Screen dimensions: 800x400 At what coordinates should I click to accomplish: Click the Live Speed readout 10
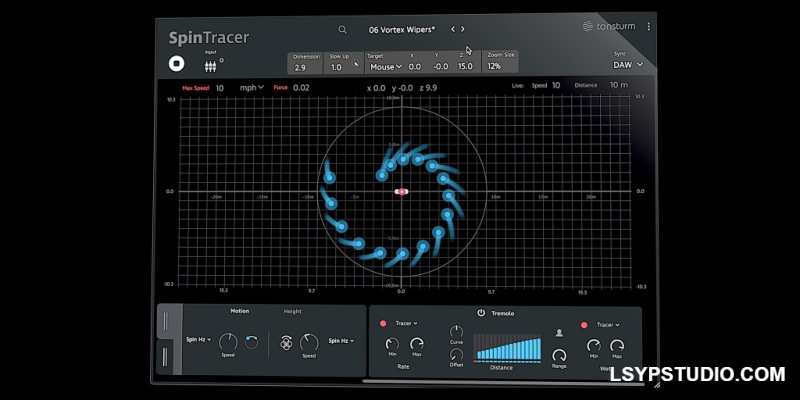tap(556, 85)
